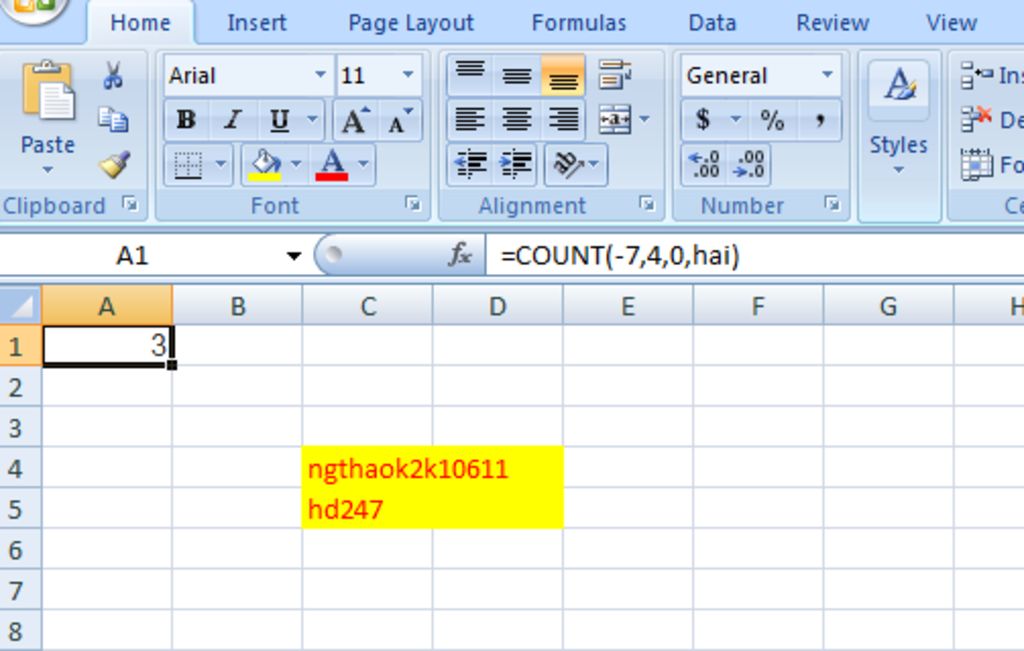Select the cell containing ngthaok2k10611

368,468
